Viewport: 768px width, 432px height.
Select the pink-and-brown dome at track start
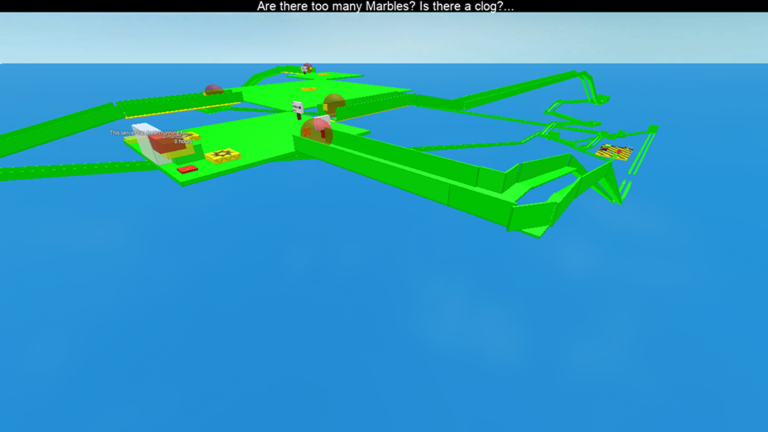tap(317, 132)
